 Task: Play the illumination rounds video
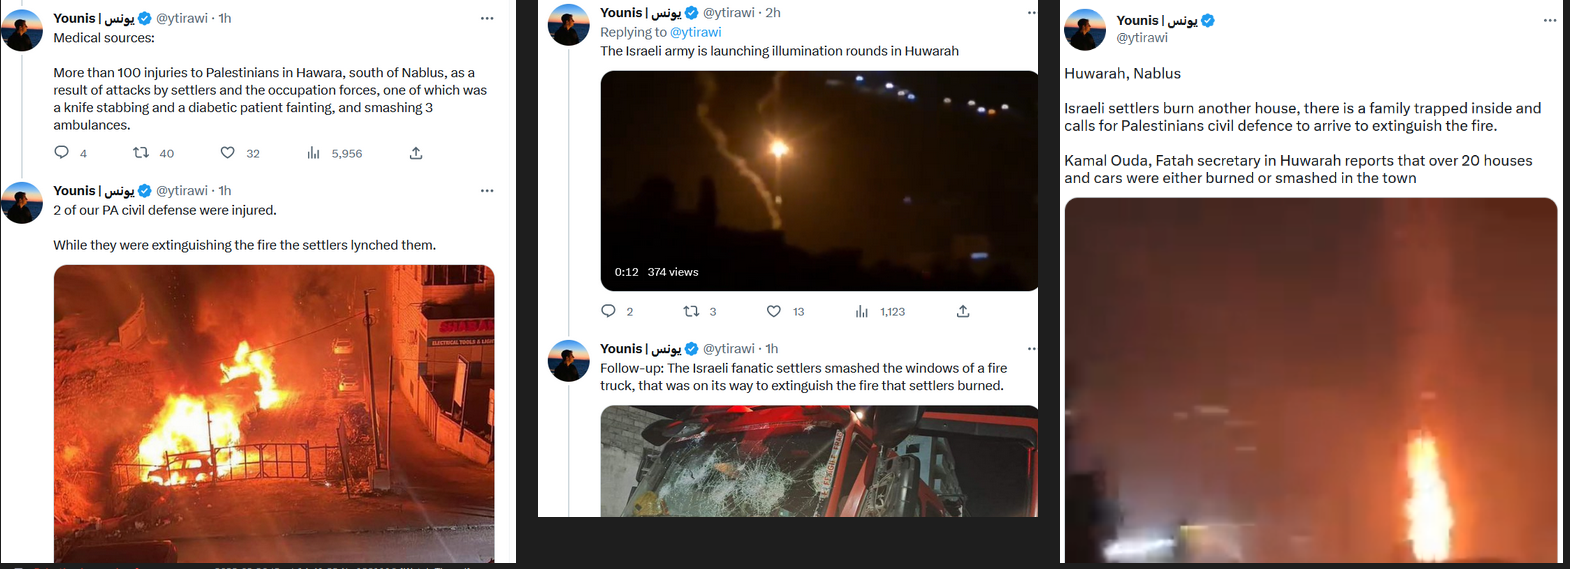[x=819, y=180]
